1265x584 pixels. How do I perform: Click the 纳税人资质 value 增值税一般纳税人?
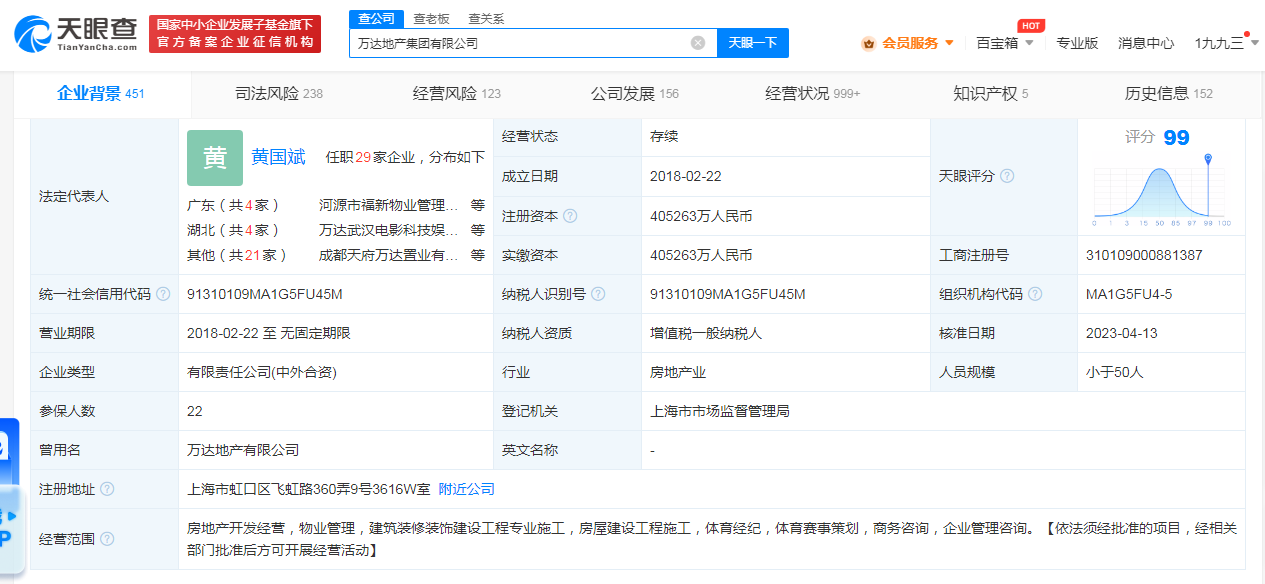[706, 333]
